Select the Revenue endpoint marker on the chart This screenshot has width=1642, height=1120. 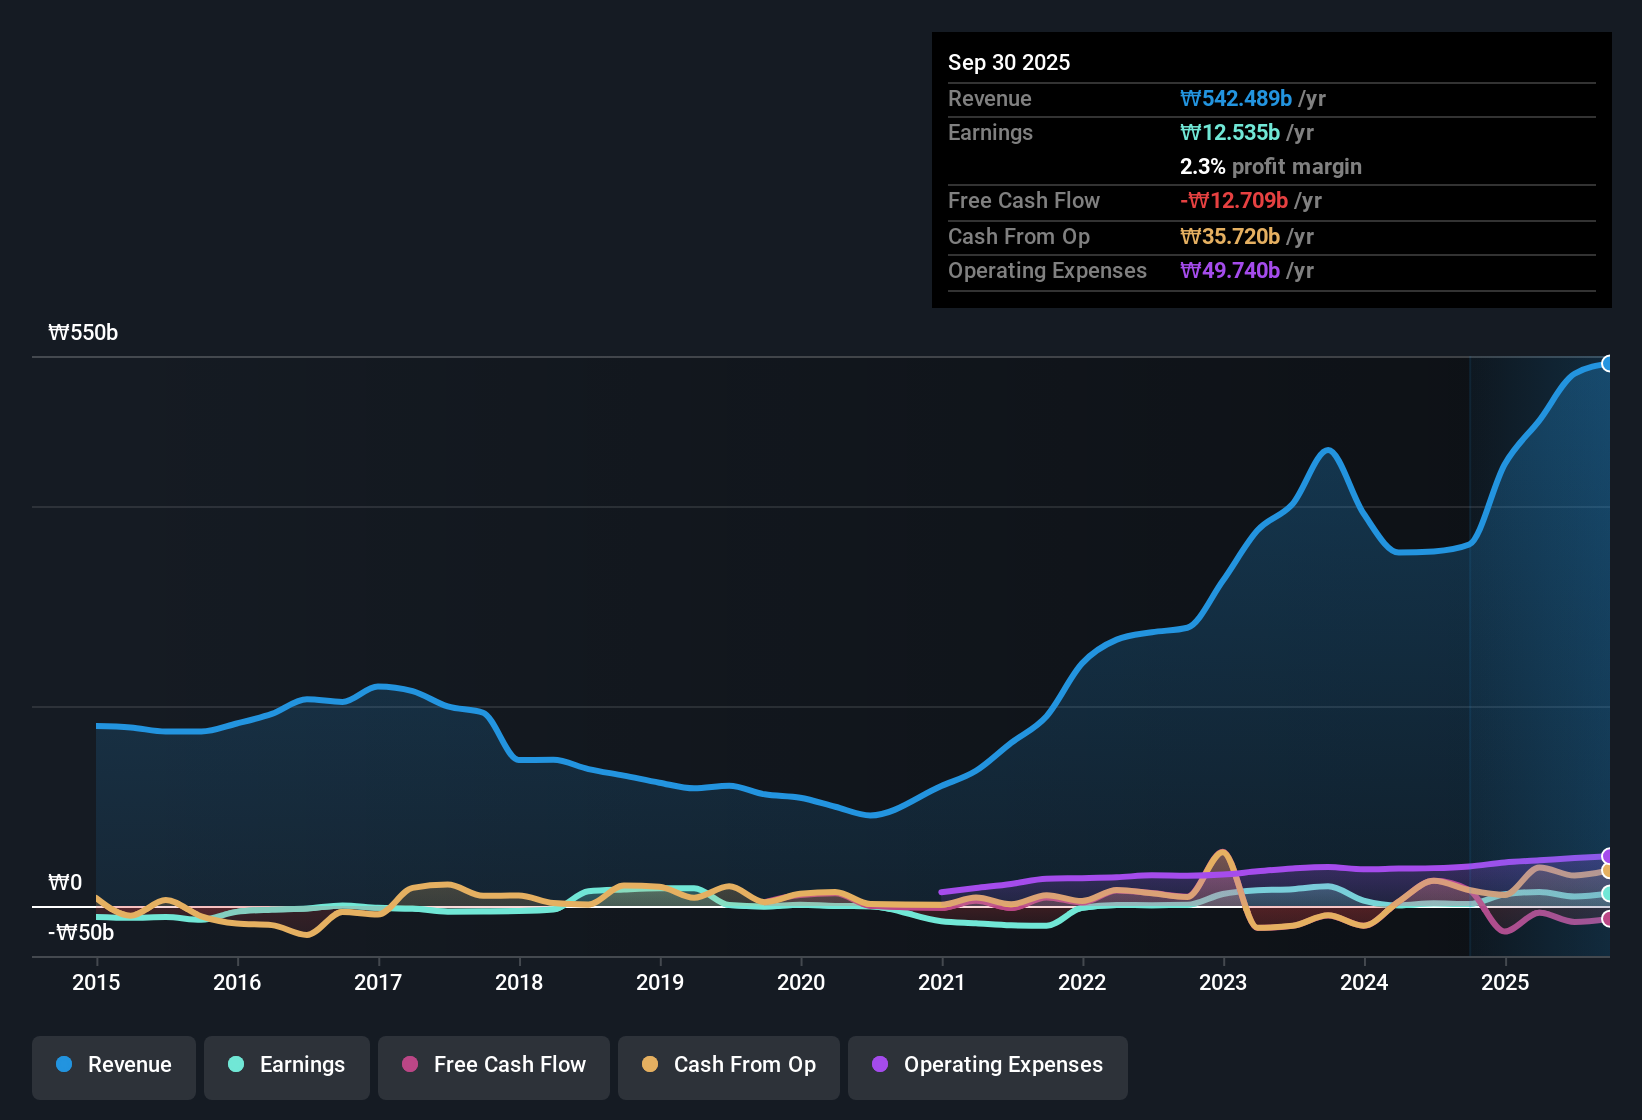coord(1609,363)
